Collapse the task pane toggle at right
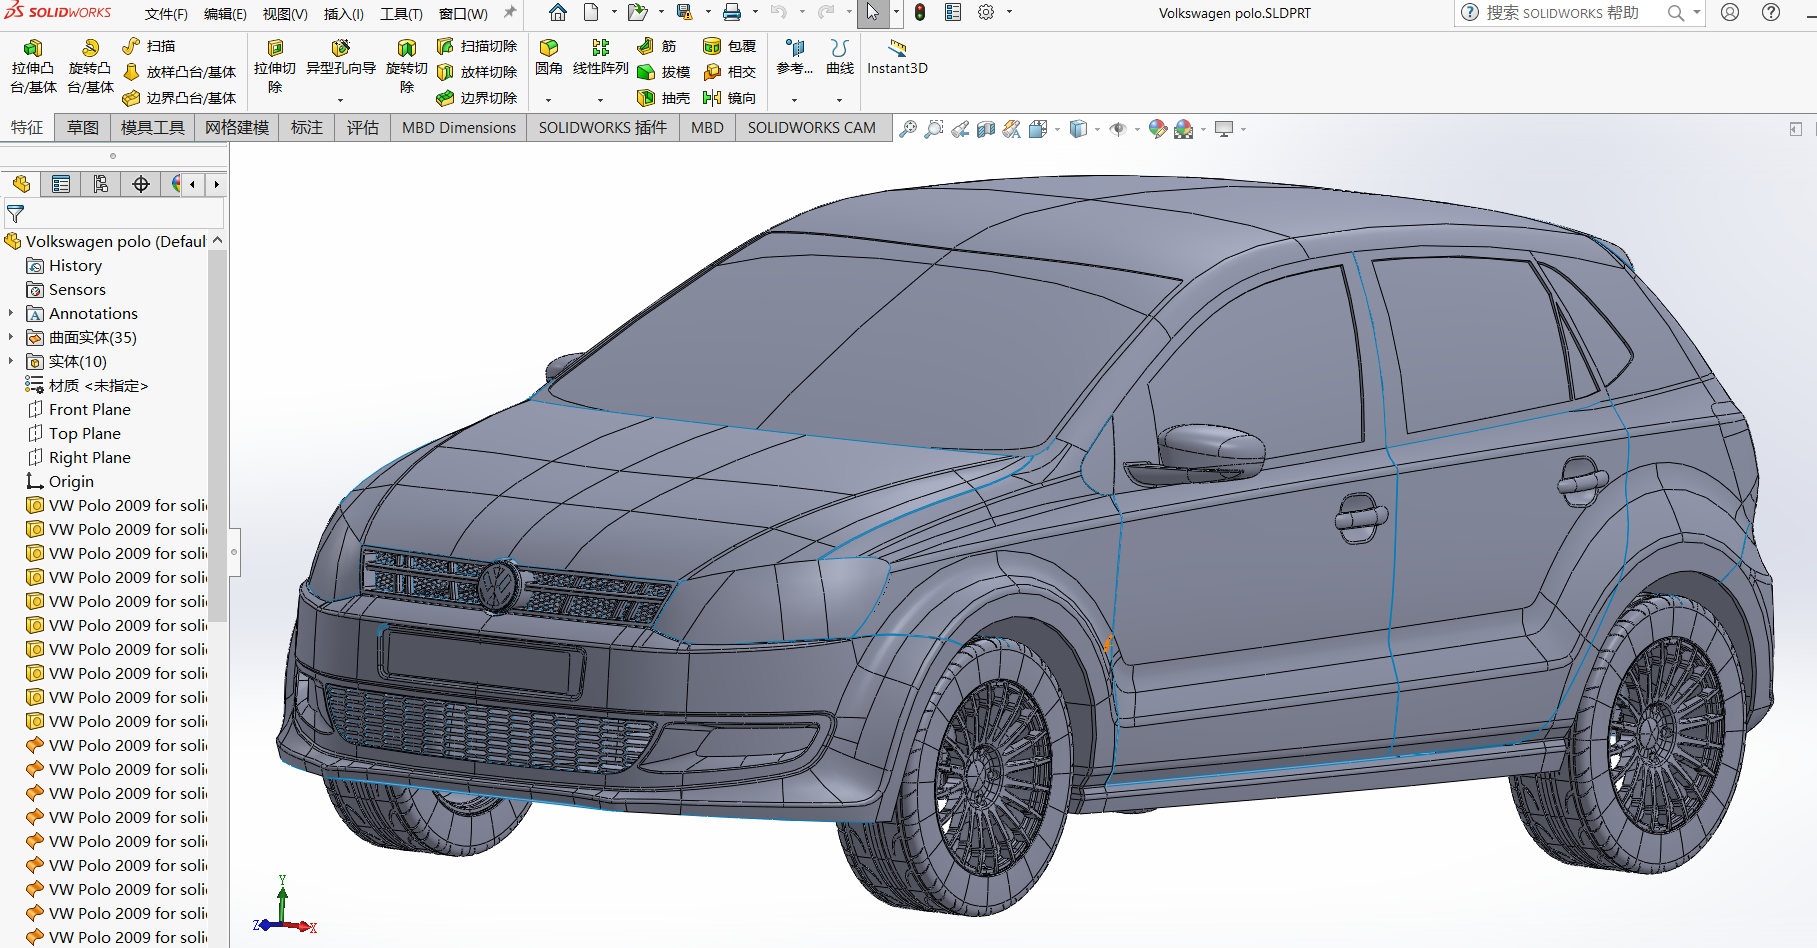1817x948 pixels. [1796, 129]
